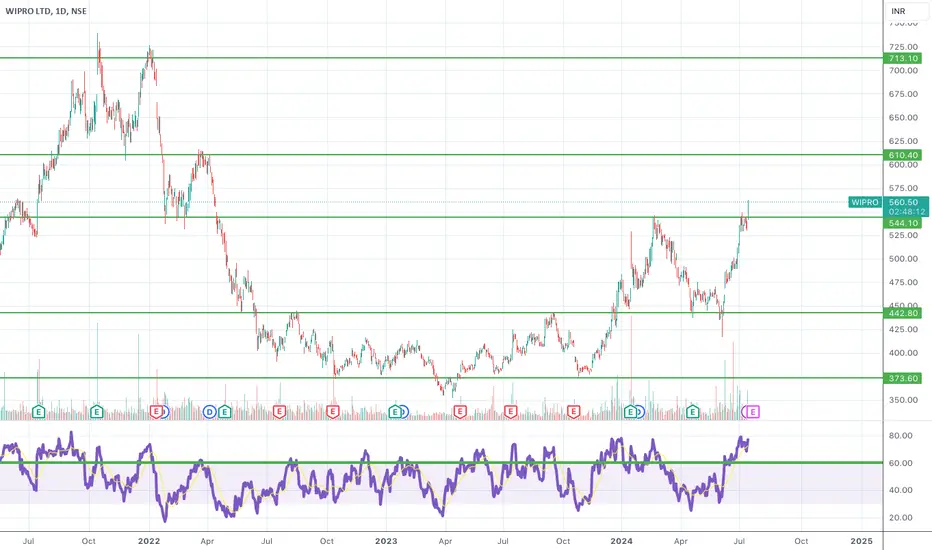The width and height of the screenshot is (932, 550).
Task: Select the 713.10 horizontal line price label
Action: click(x=903, y=58)
